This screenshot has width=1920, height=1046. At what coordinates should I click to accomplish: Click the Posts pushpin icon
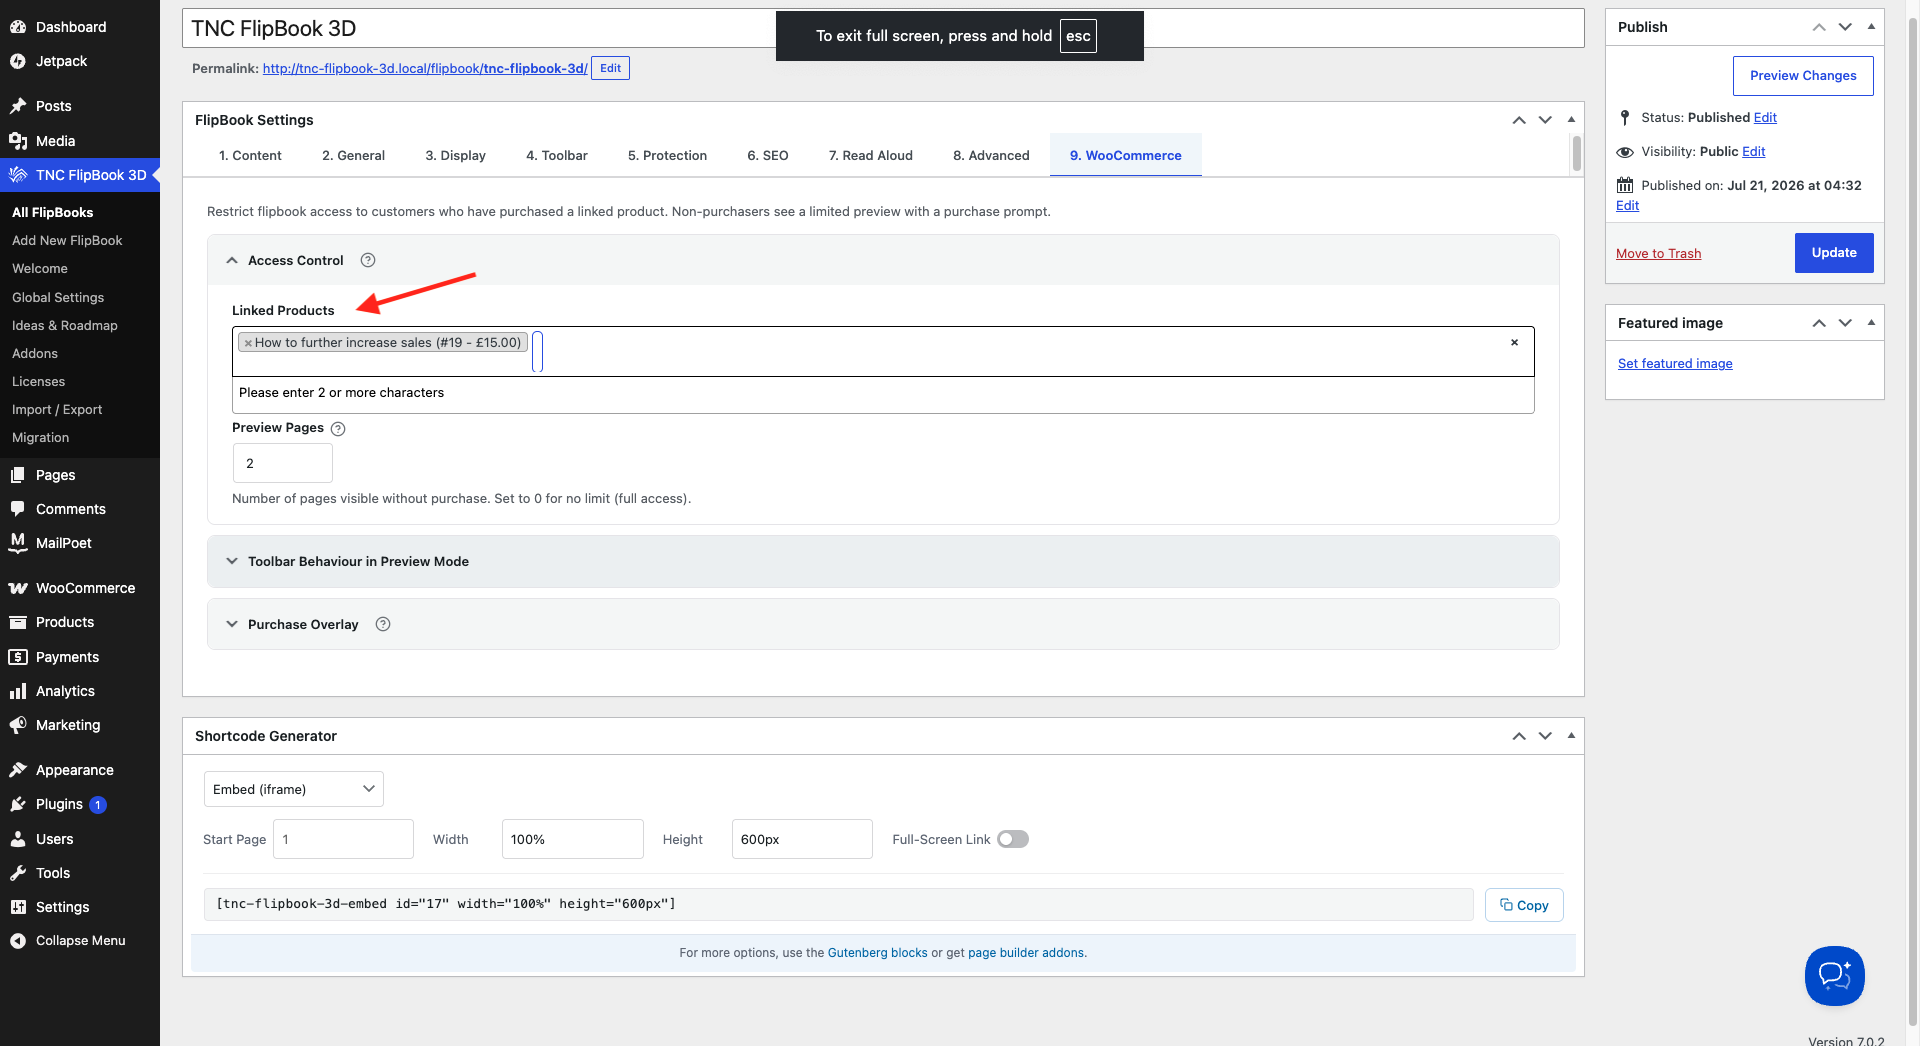click(18, 106)
